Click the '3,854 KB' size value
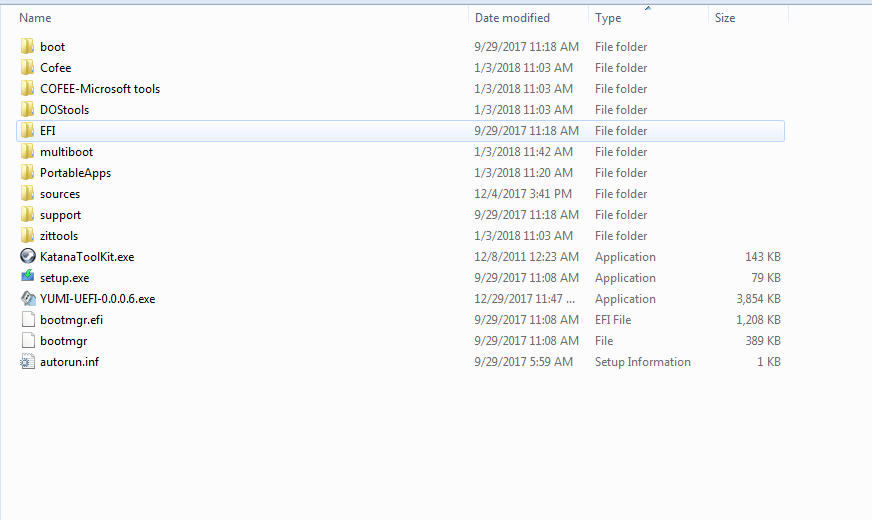 (x=759, y=299)
